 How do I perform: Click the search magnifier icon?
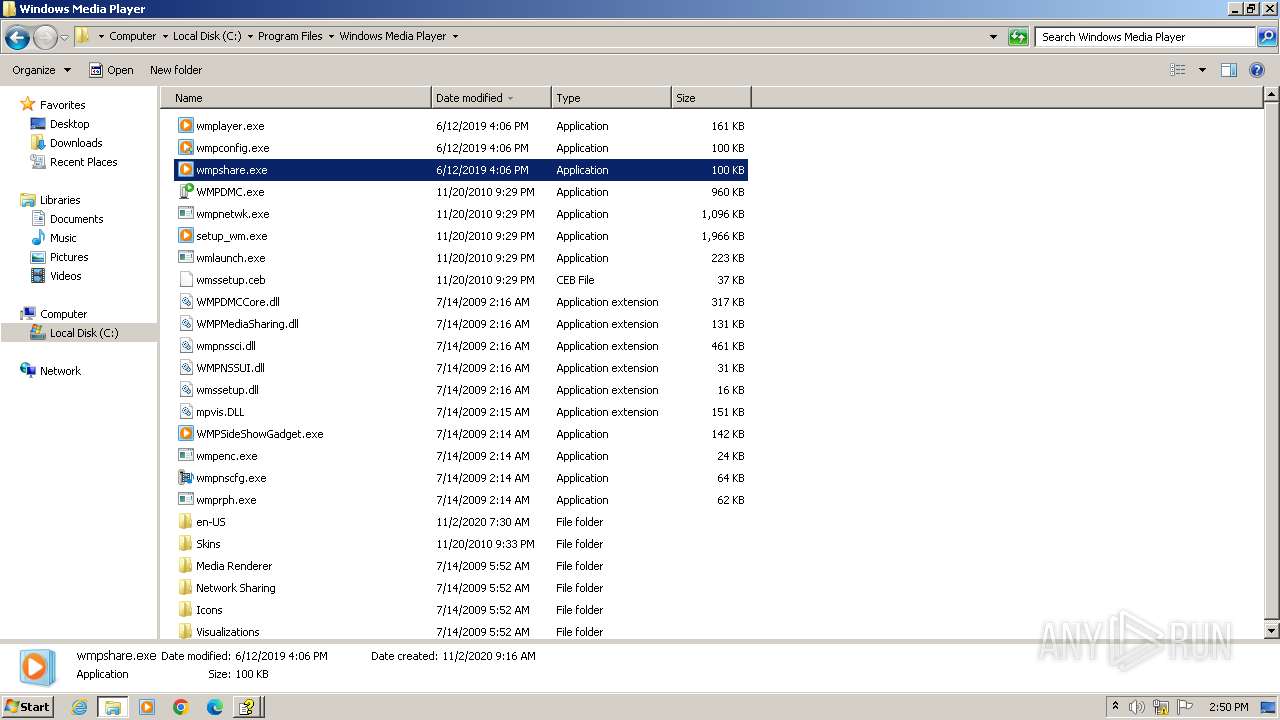(1266, 37)
